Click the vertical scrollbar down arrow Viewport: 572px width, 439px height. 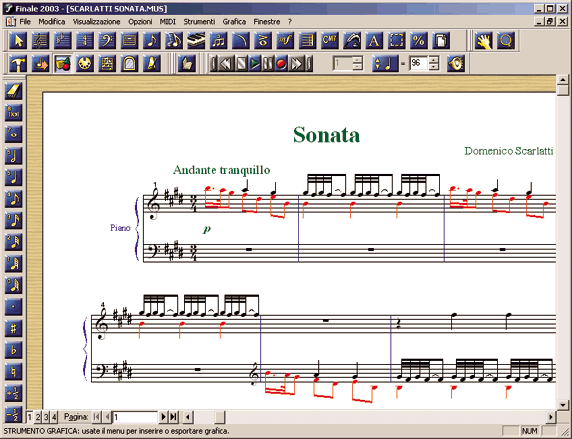click(563, 404)
